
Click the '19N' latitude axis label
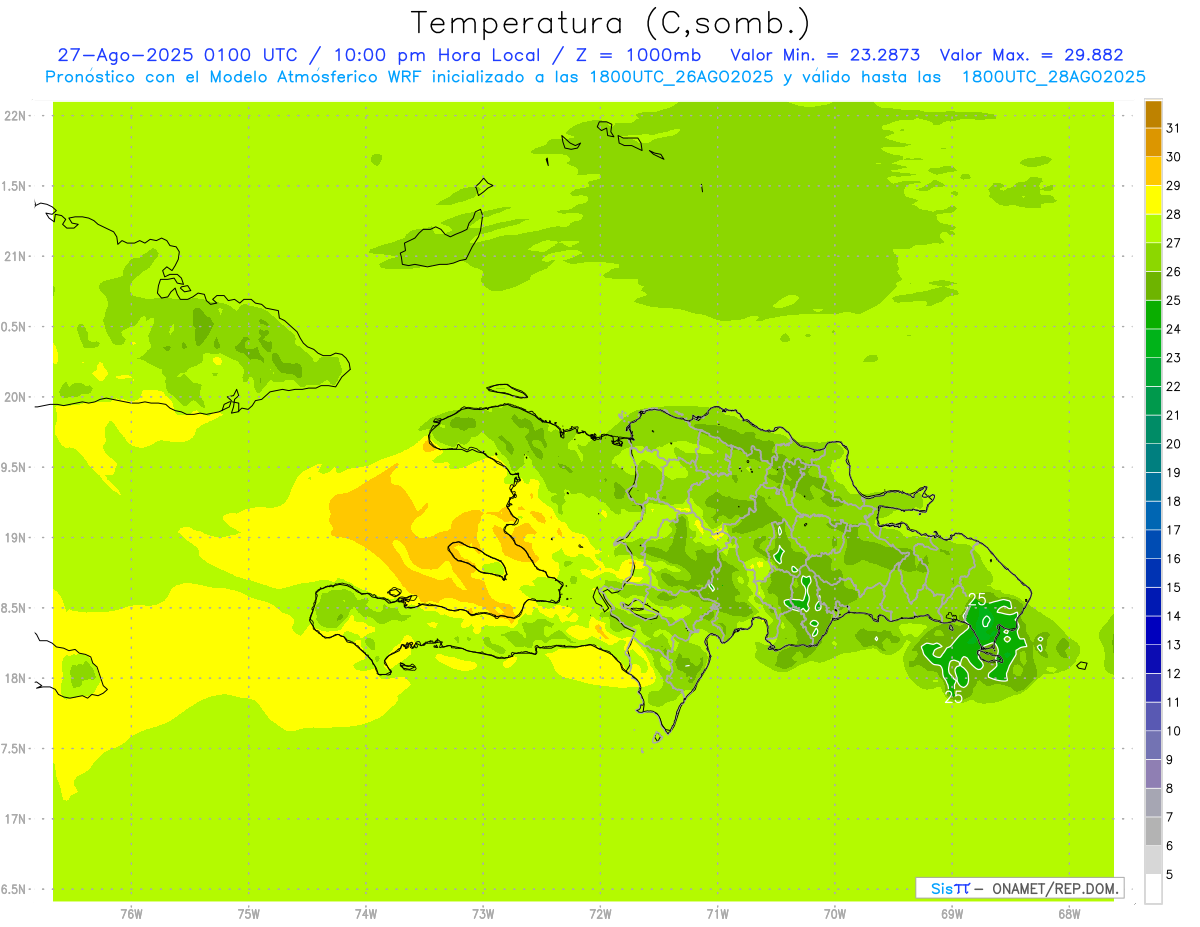click(16, 538)
